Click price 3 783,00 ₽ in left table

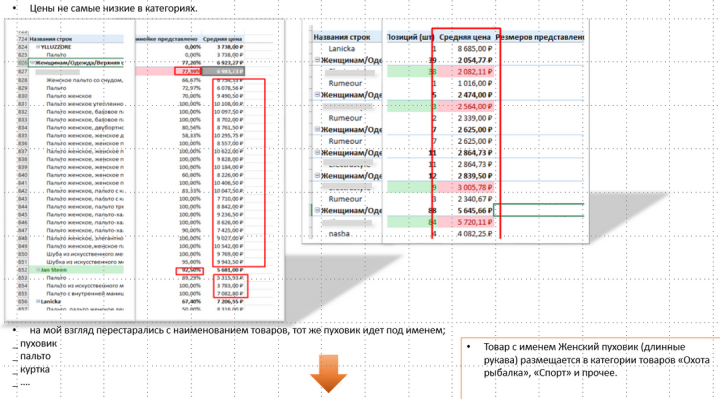tap(230, 286)
